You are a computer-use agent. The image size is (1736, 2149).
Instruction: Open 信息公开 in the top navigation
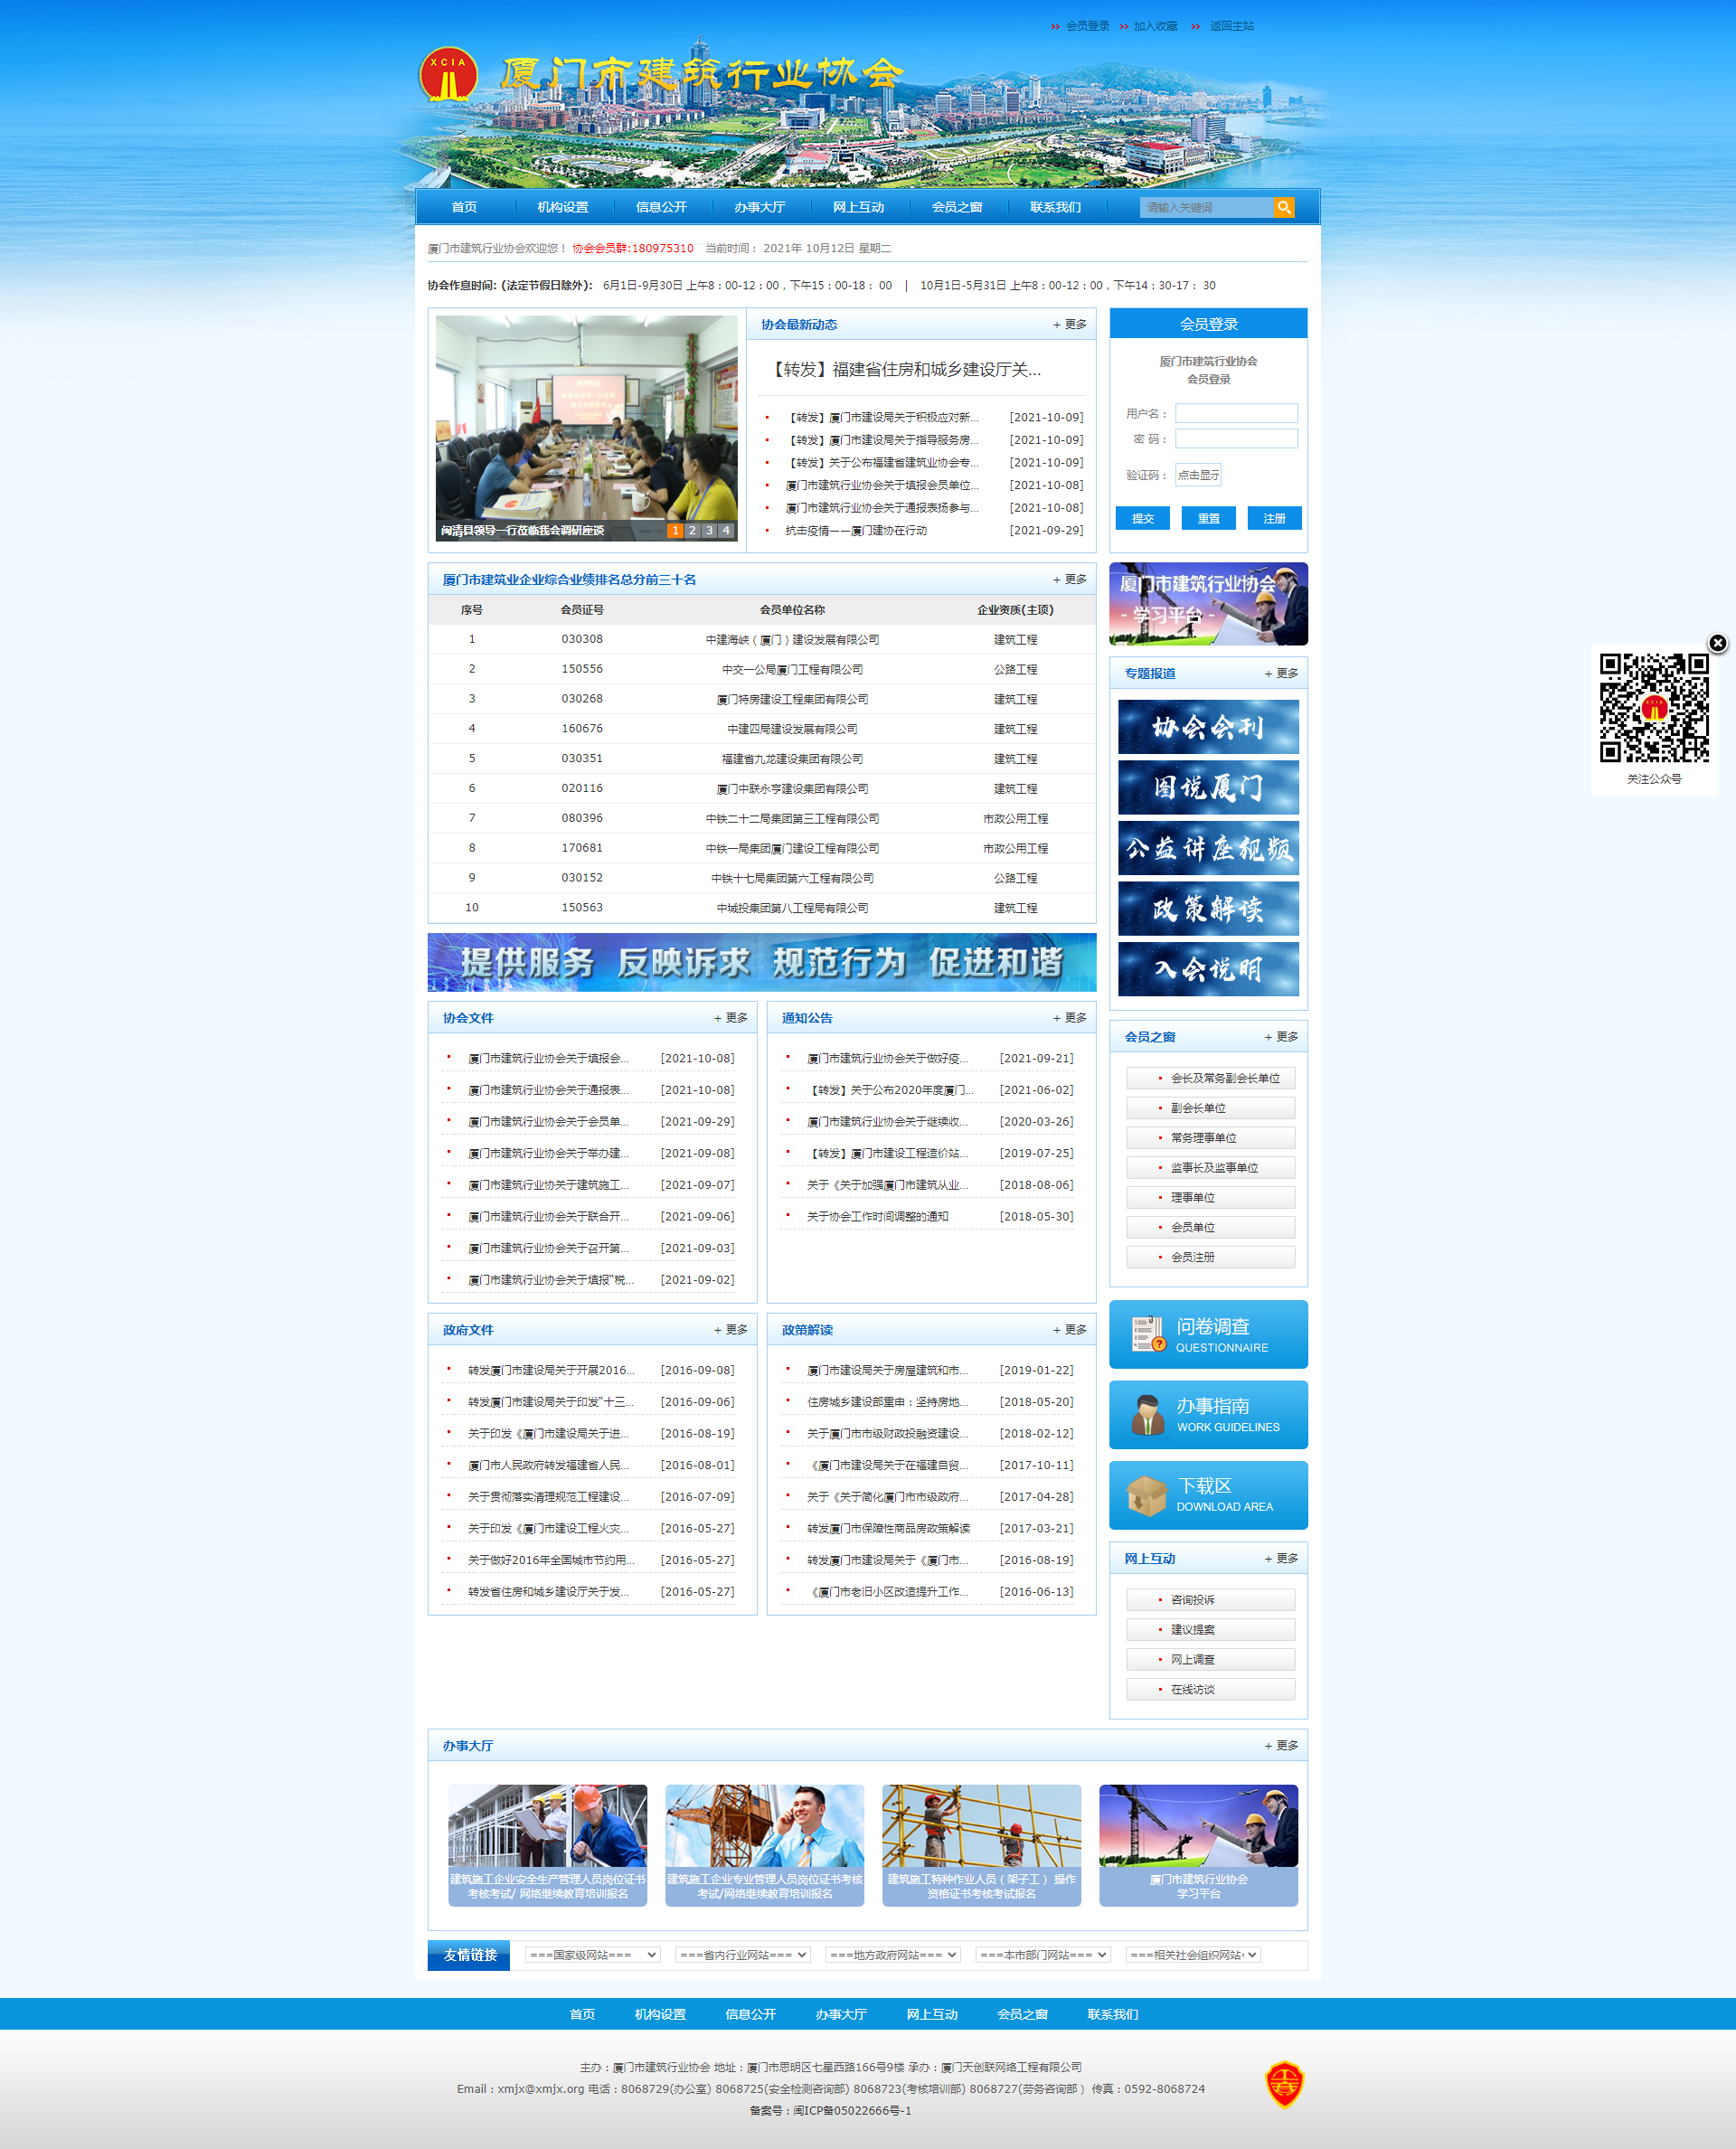pos(661,207)
